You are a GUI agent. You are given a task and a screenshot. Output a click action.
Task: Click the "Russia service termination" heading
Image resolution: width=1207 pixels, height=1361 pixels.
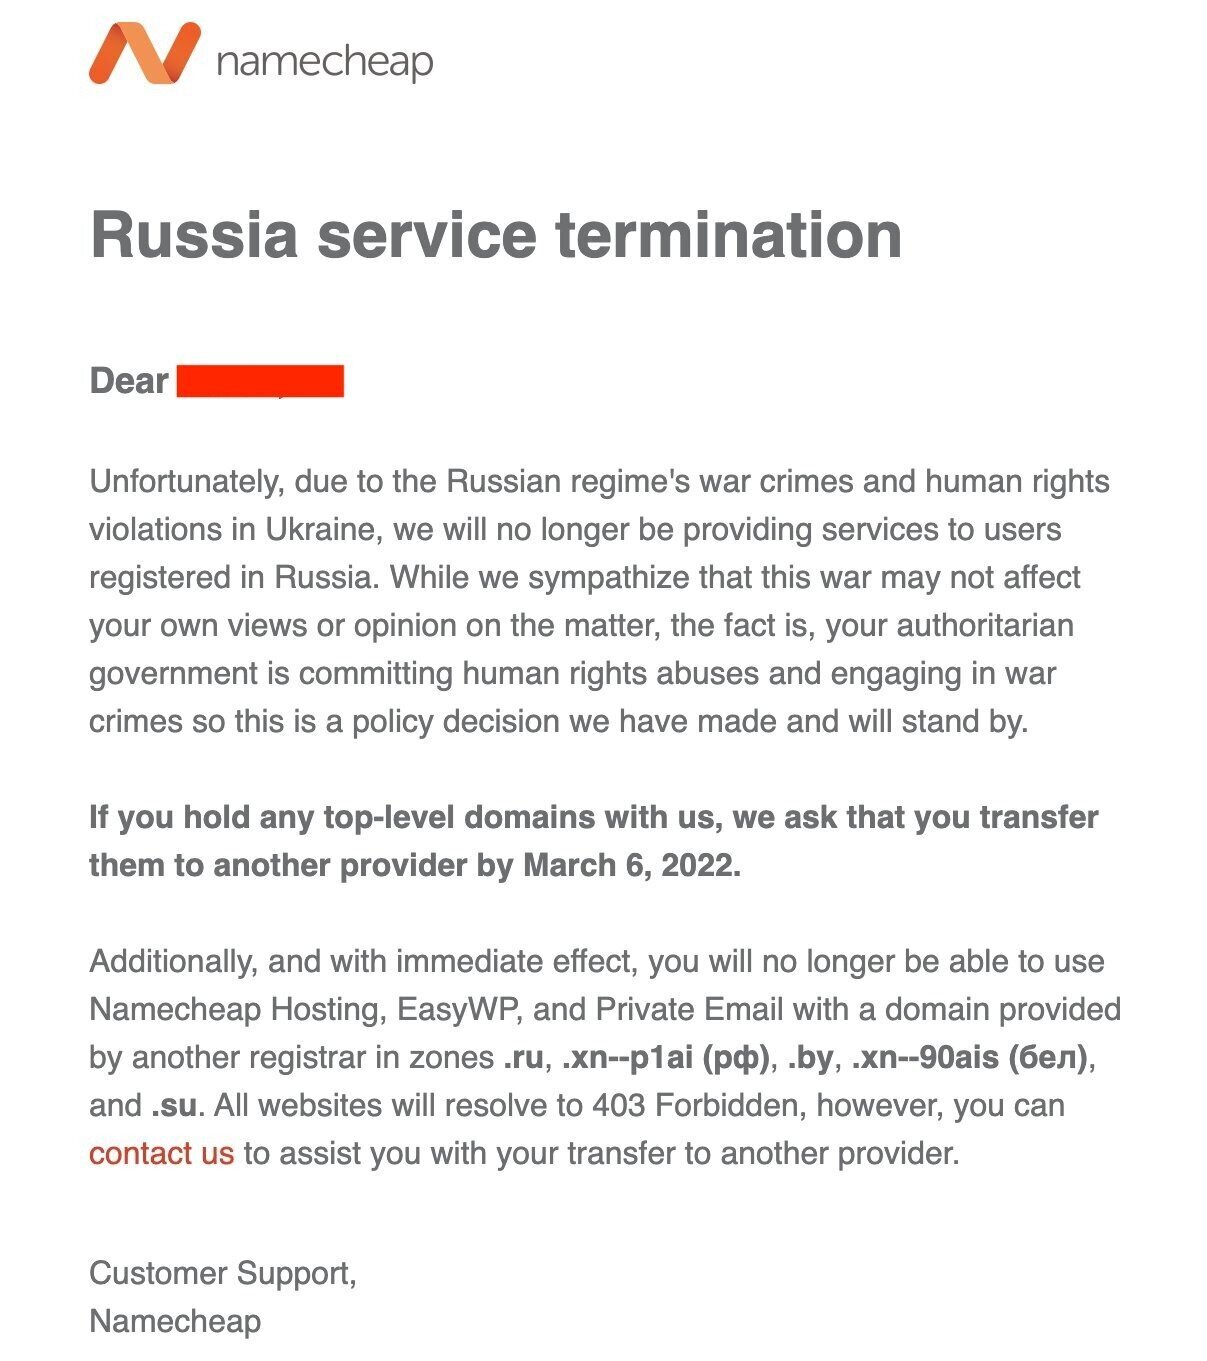496,234
